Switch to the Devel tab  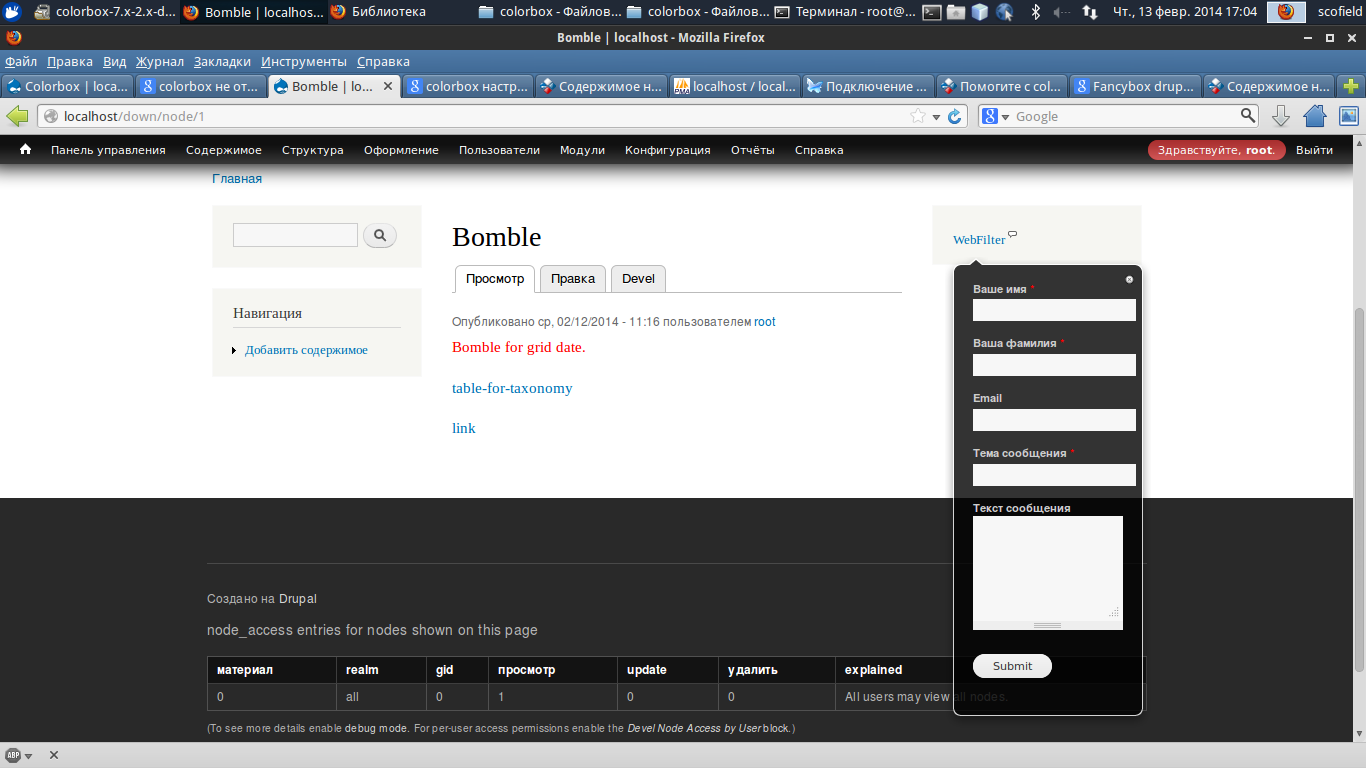[x=638, y=279]
